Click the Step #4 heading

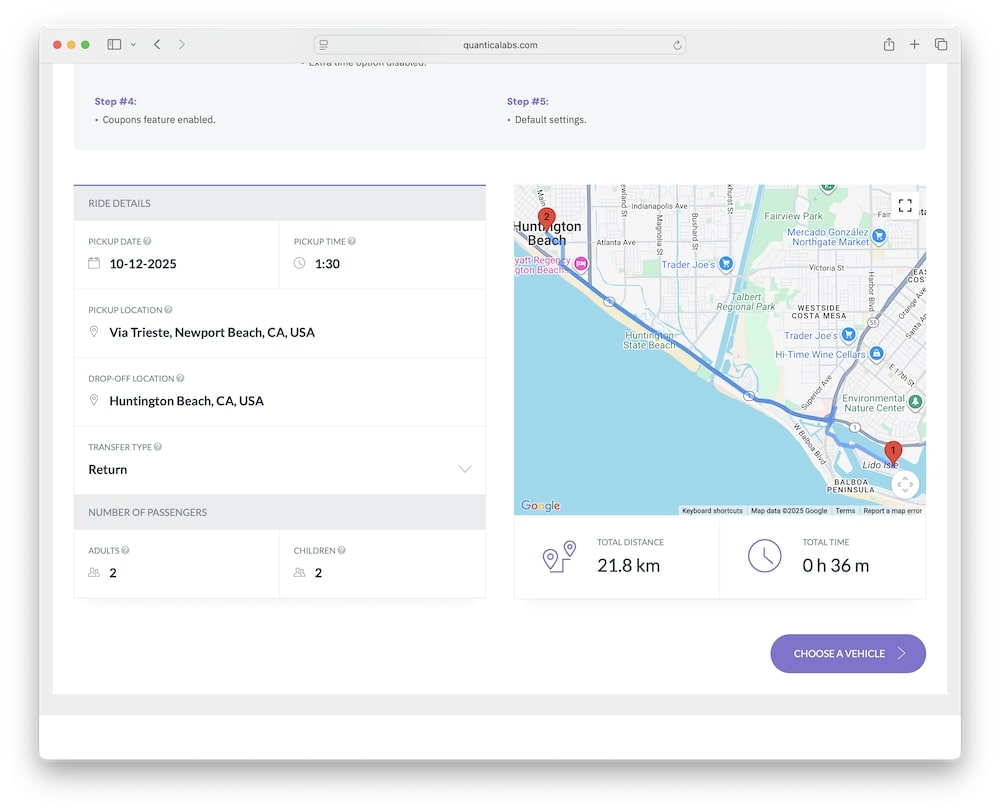coord(115,101)
